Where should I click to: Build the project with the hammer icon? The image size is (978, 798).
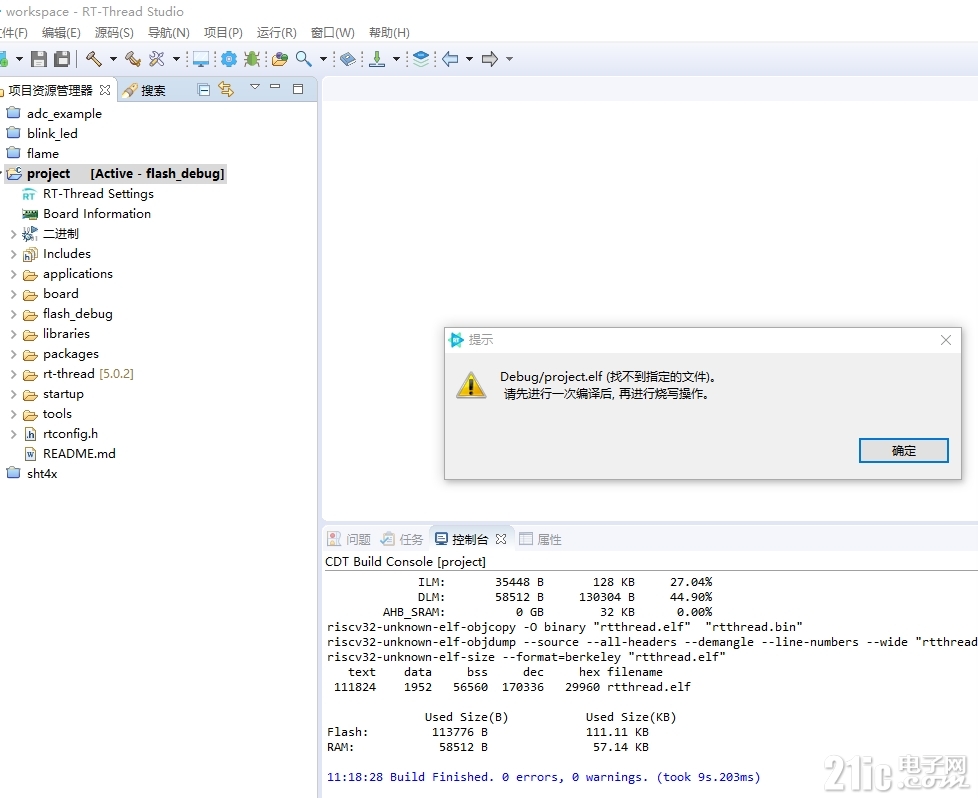[94, 59]
